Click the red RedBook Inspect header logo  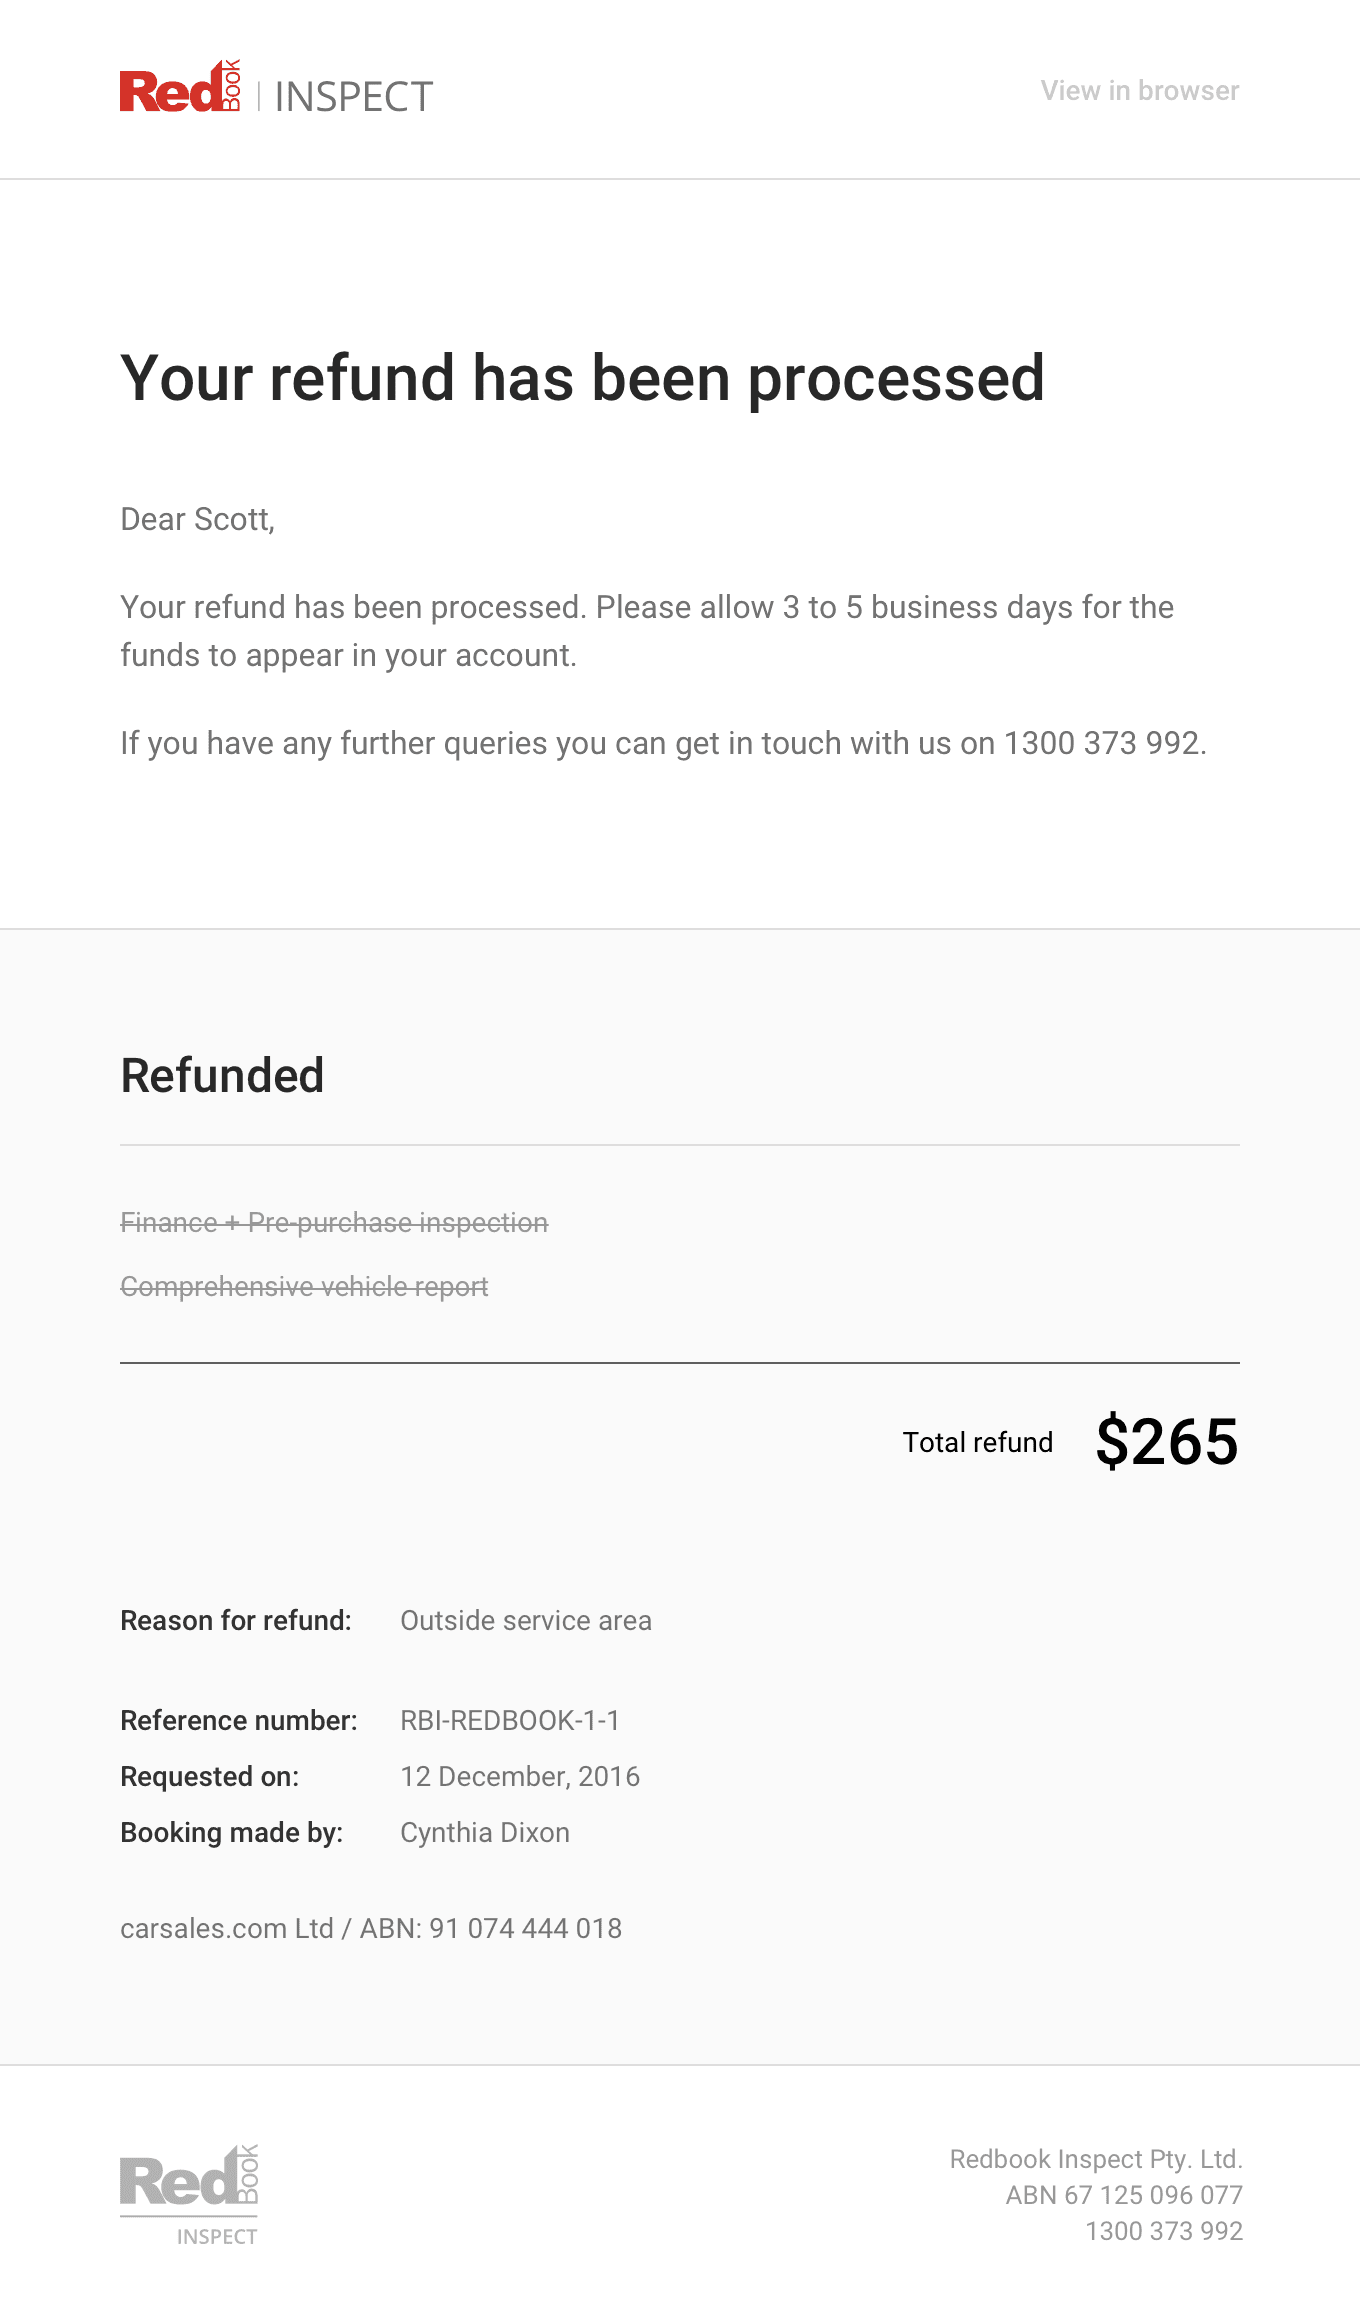(x=276, y=91)
